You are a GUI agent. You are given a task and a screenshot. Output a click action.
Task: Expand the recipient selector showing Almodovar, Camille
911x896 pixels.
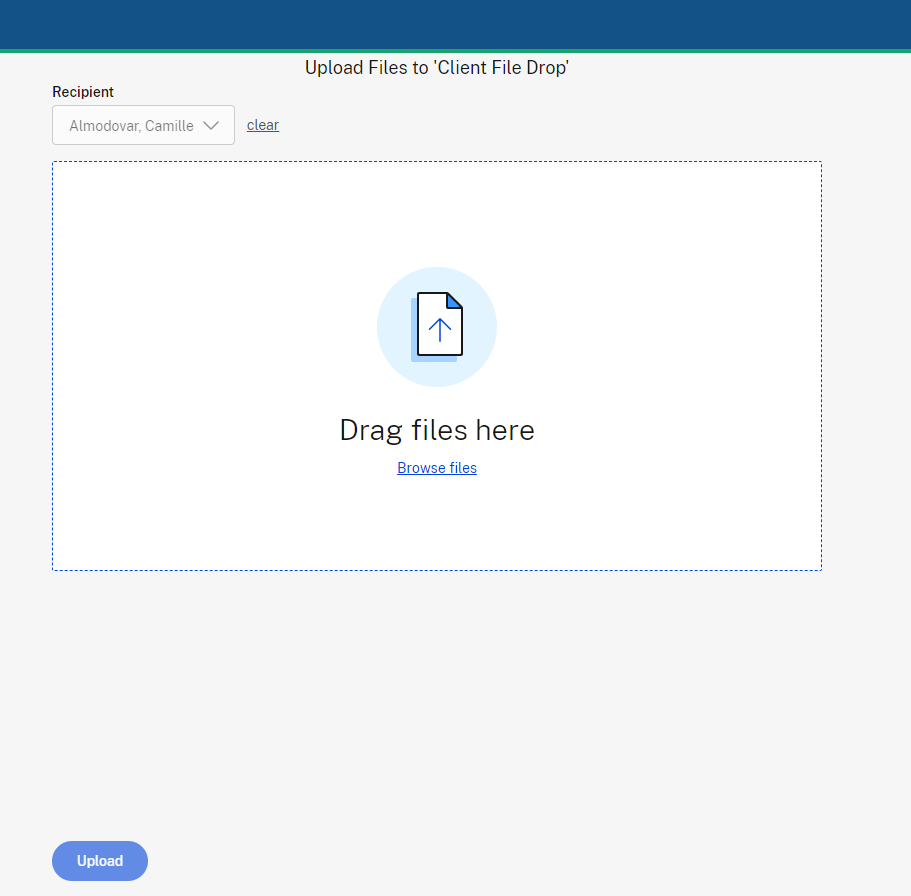click(143, 125)
